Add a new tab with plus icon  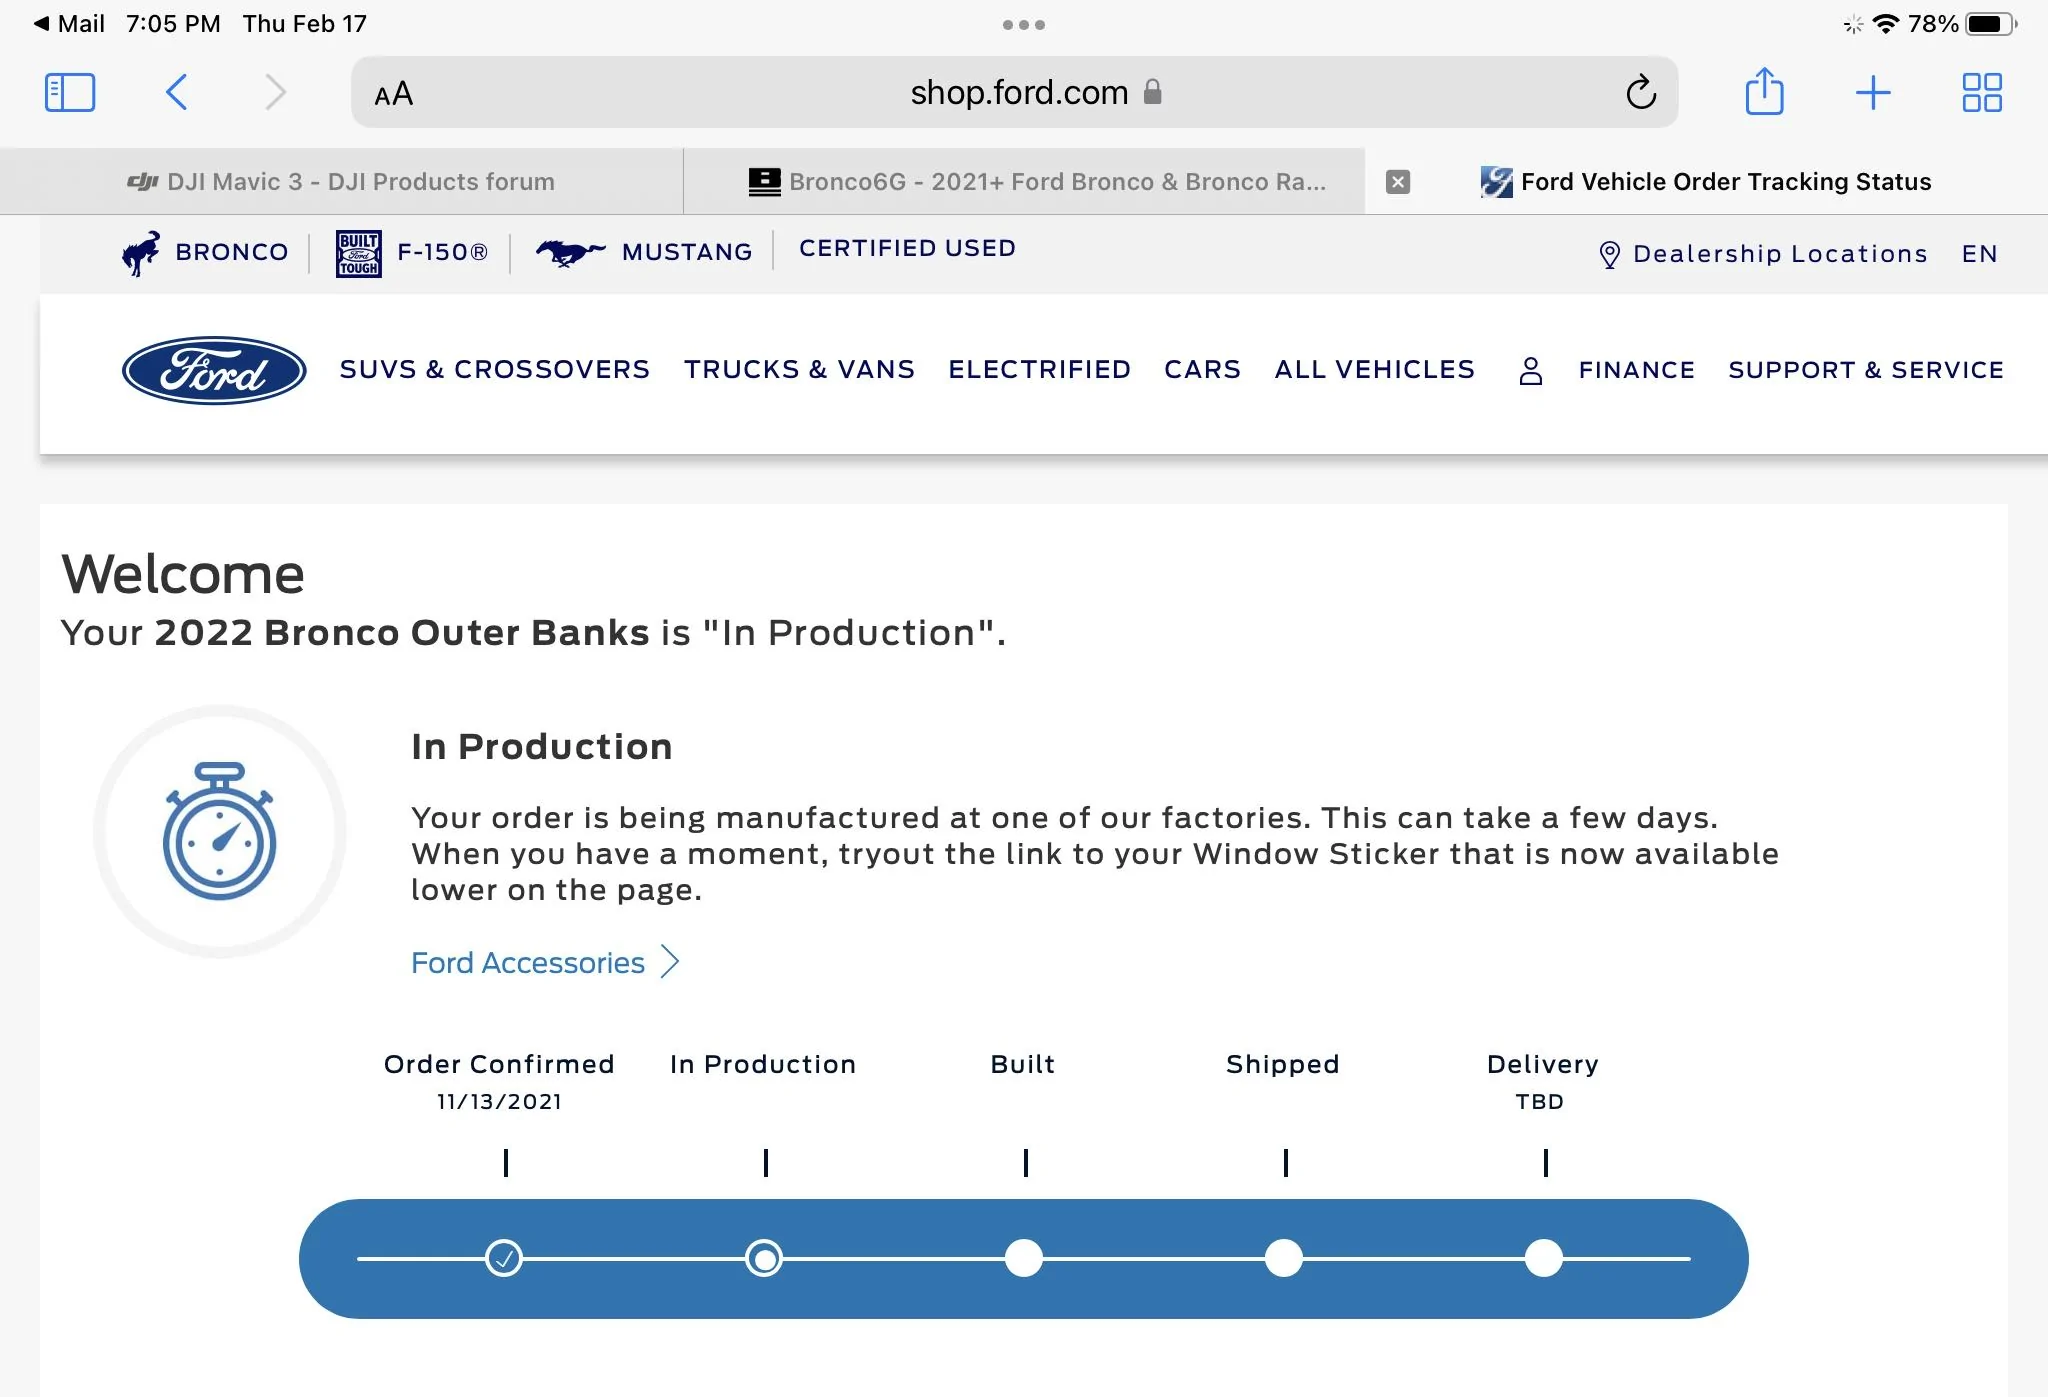click(x=1873, y=93)
